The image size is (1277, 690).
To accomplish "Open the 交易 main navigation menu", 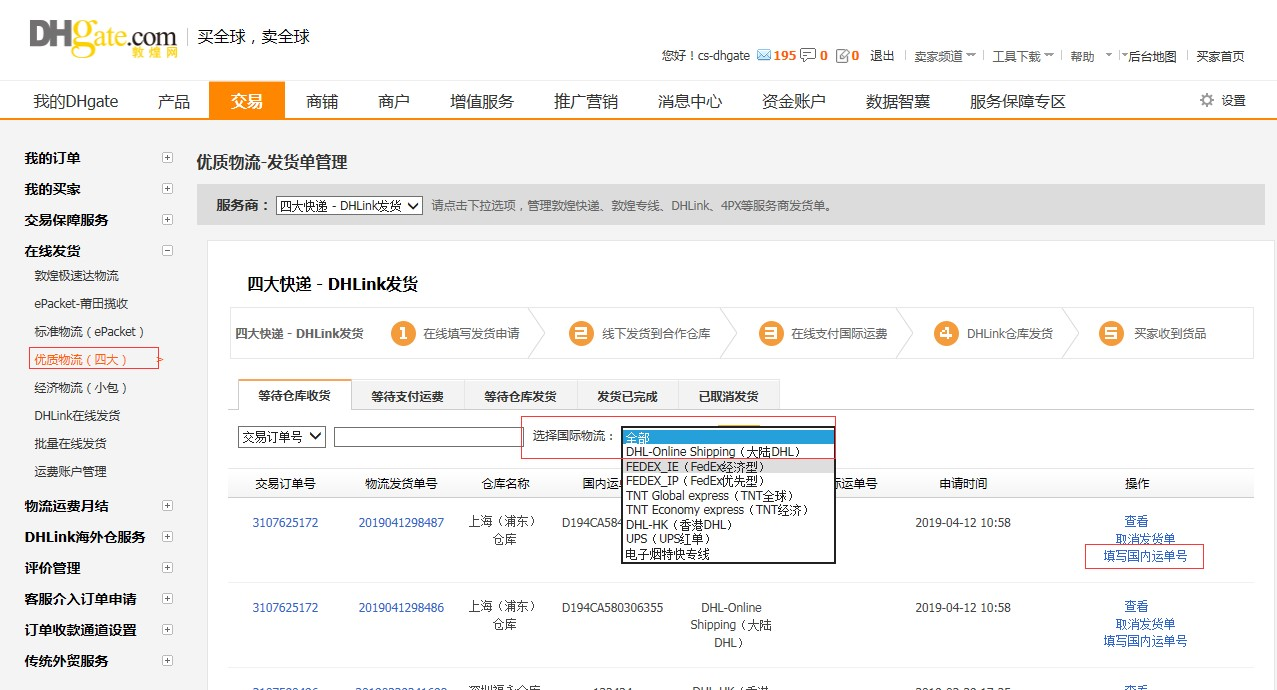I will coord(246,101).
